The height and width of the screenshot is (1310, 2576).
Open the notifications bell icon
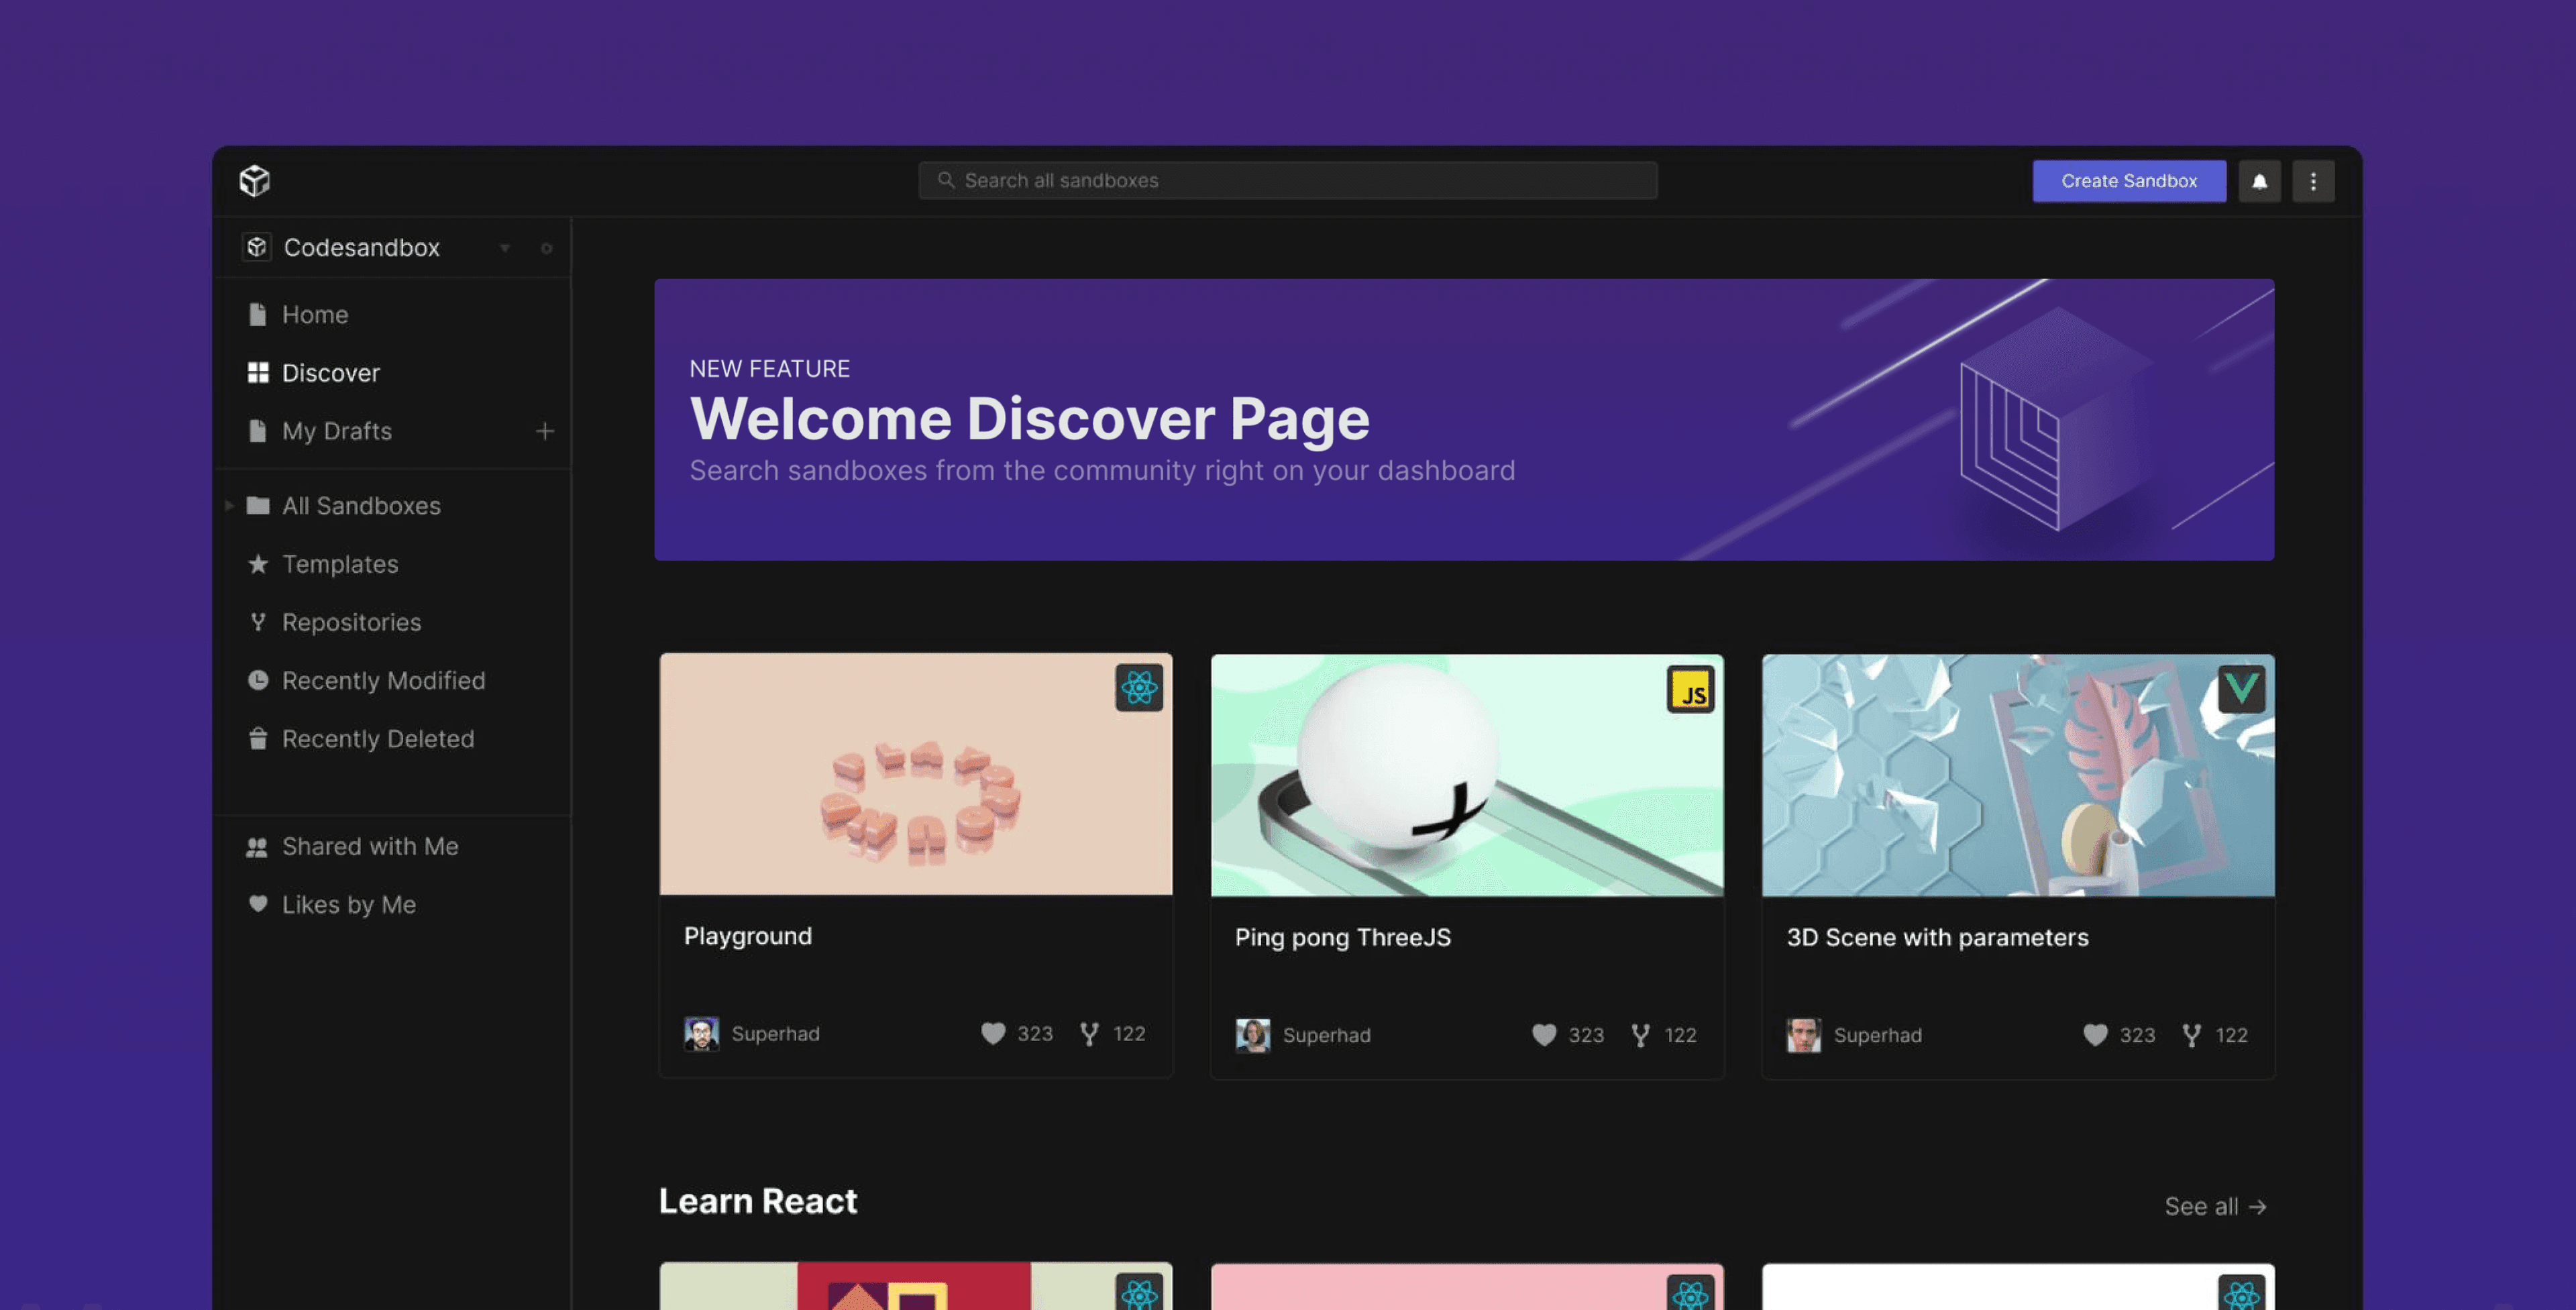2260,180
